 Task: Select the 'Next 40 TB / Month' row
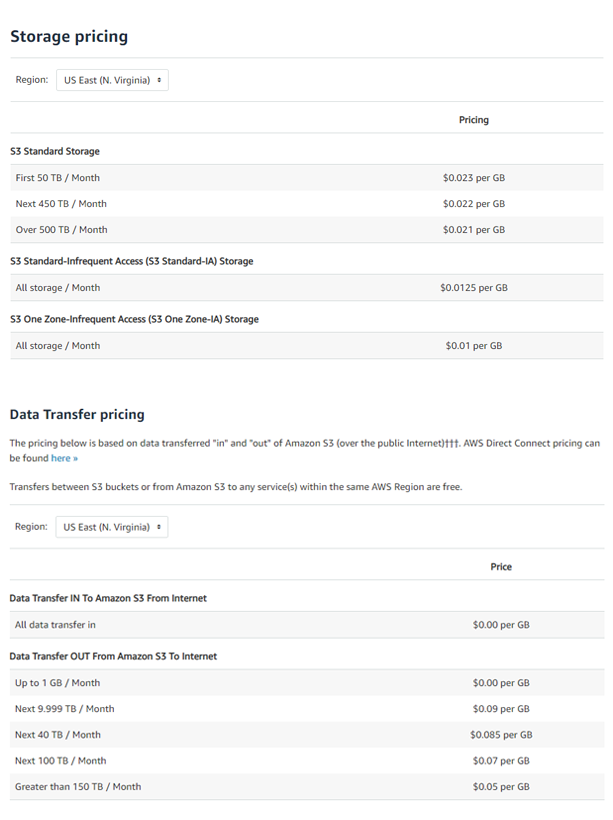57,735
